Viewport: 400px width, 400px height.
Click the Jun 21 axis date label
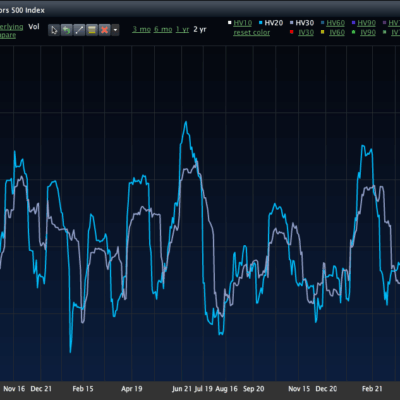[x=182, y=389]
